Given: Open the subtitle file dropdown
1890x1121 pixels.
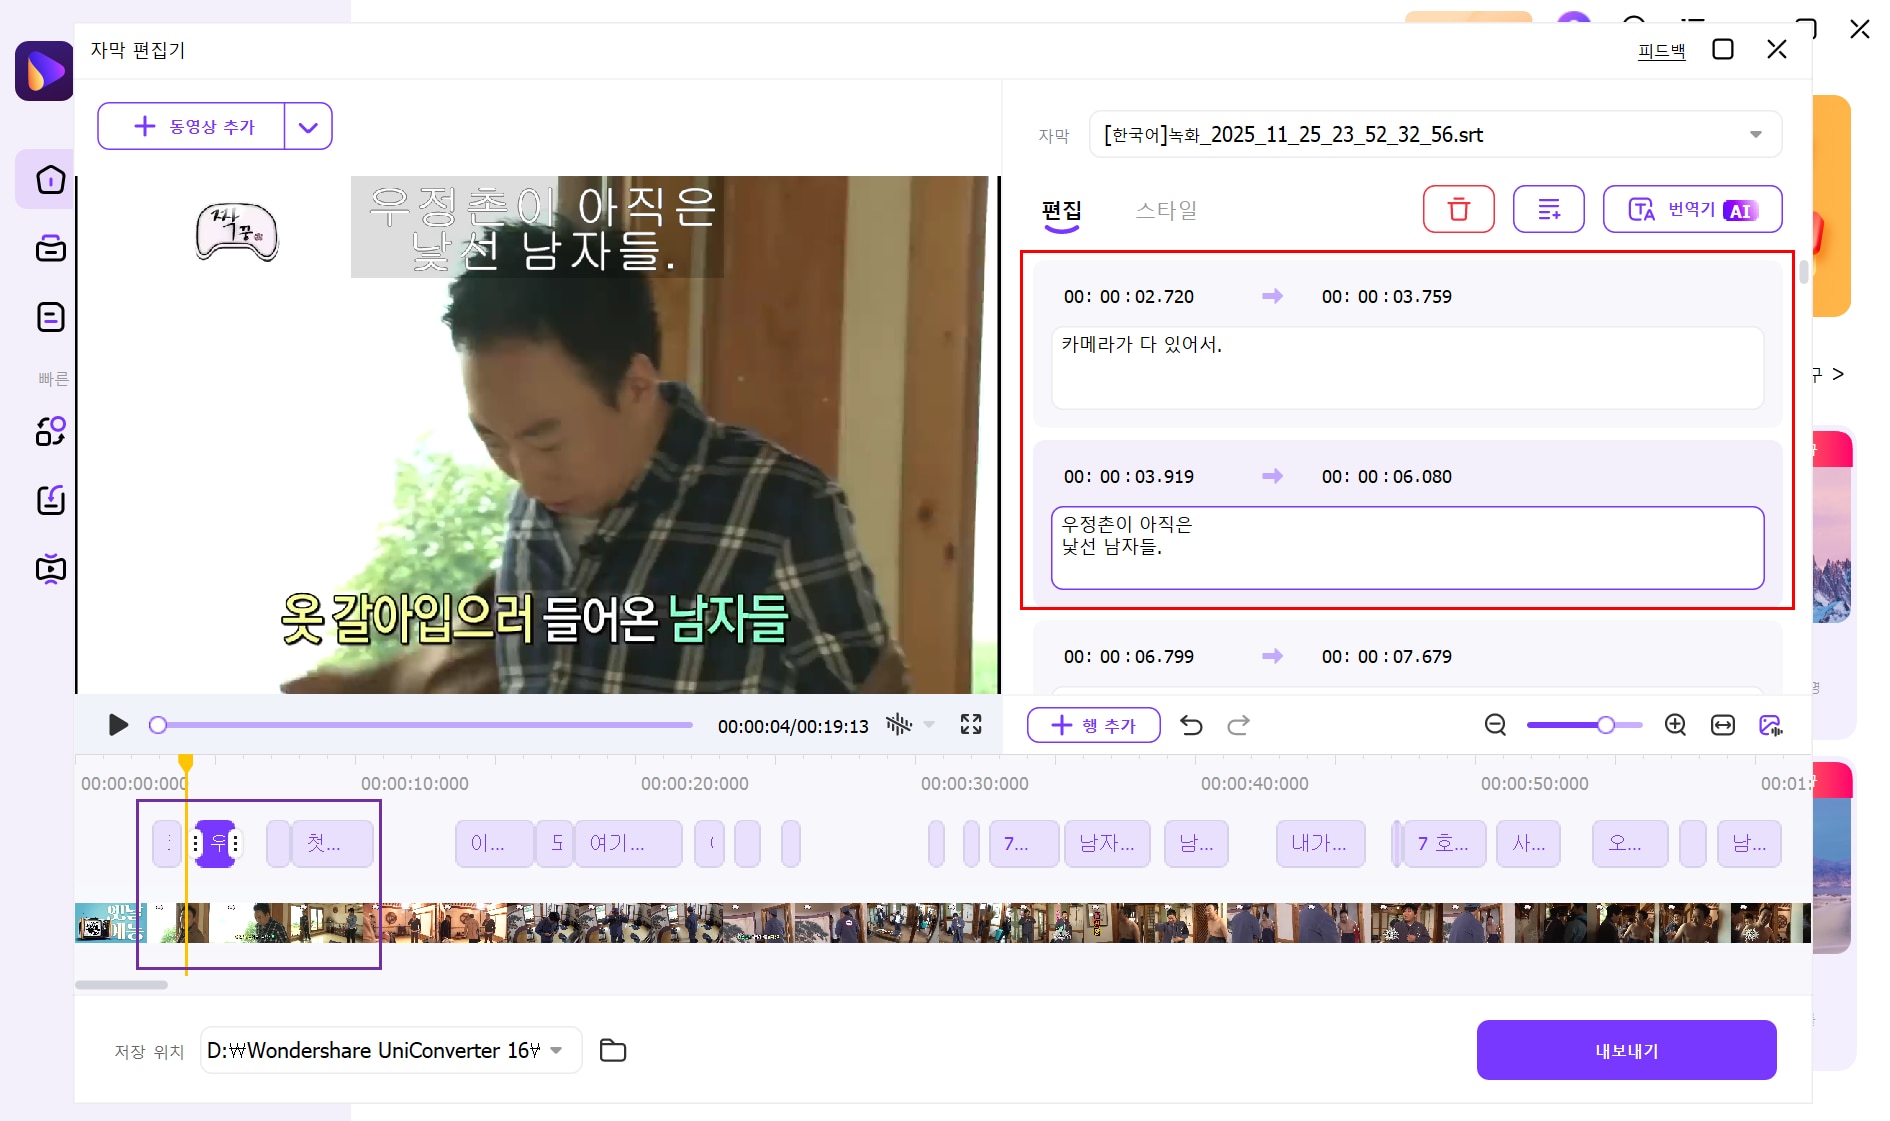Looking at the screenshot, I should tap(1755, 134).
